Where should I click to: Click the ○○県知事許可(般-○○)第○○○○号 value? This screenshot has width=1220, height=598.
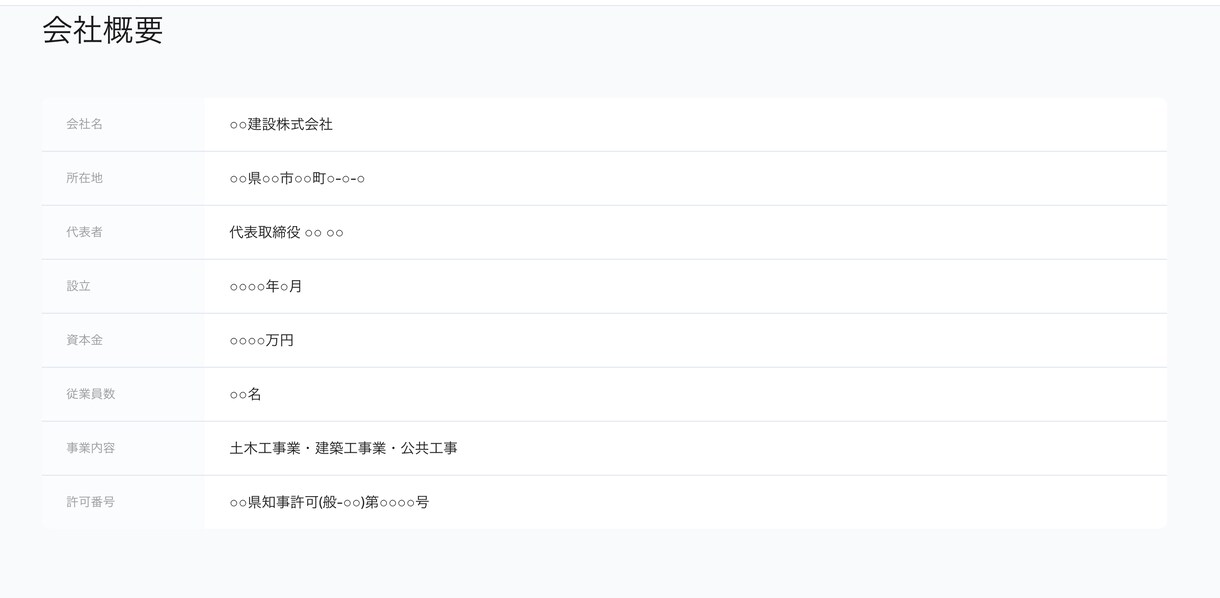click(x=329, y=502)
